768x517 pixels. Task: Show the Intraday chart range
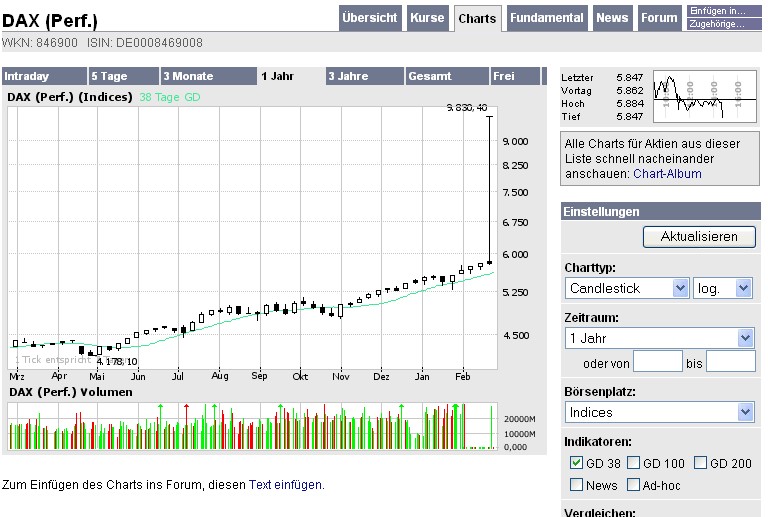click(x=44, y=76)
